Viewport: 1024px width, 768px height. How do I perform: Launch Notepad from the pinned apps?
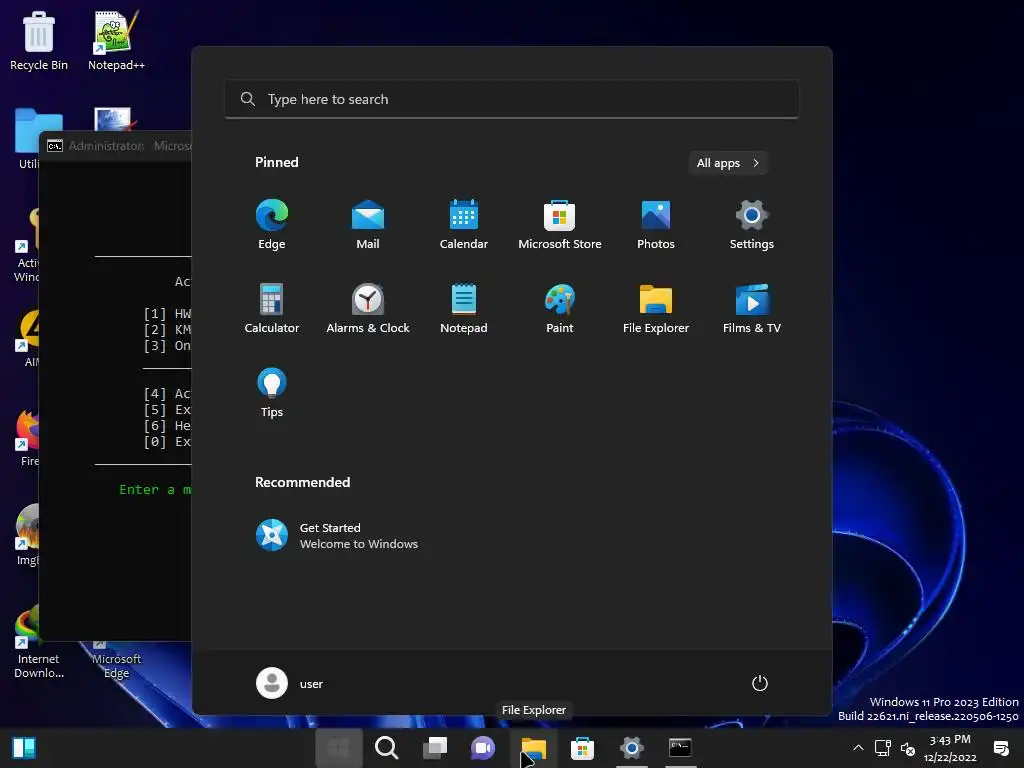(x=464, y=309)
